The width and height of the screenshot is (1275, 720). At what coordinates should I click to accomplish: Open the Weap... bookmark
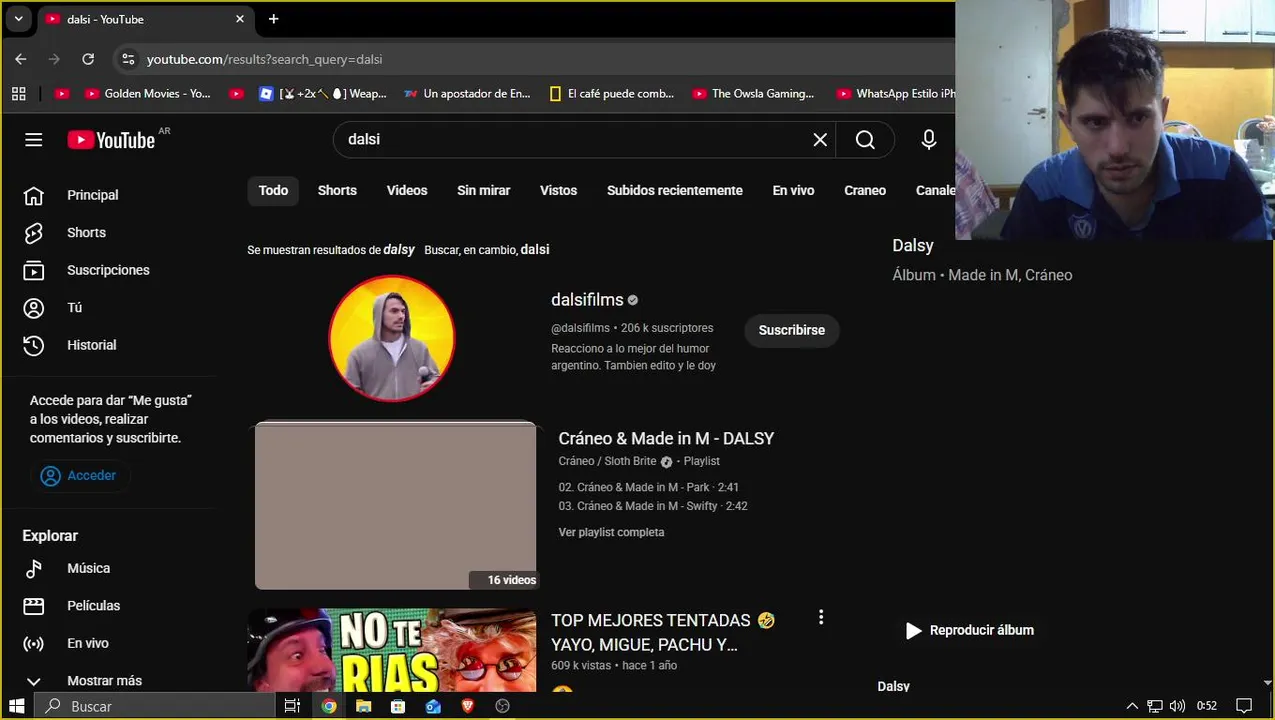(x=322, y=94)
